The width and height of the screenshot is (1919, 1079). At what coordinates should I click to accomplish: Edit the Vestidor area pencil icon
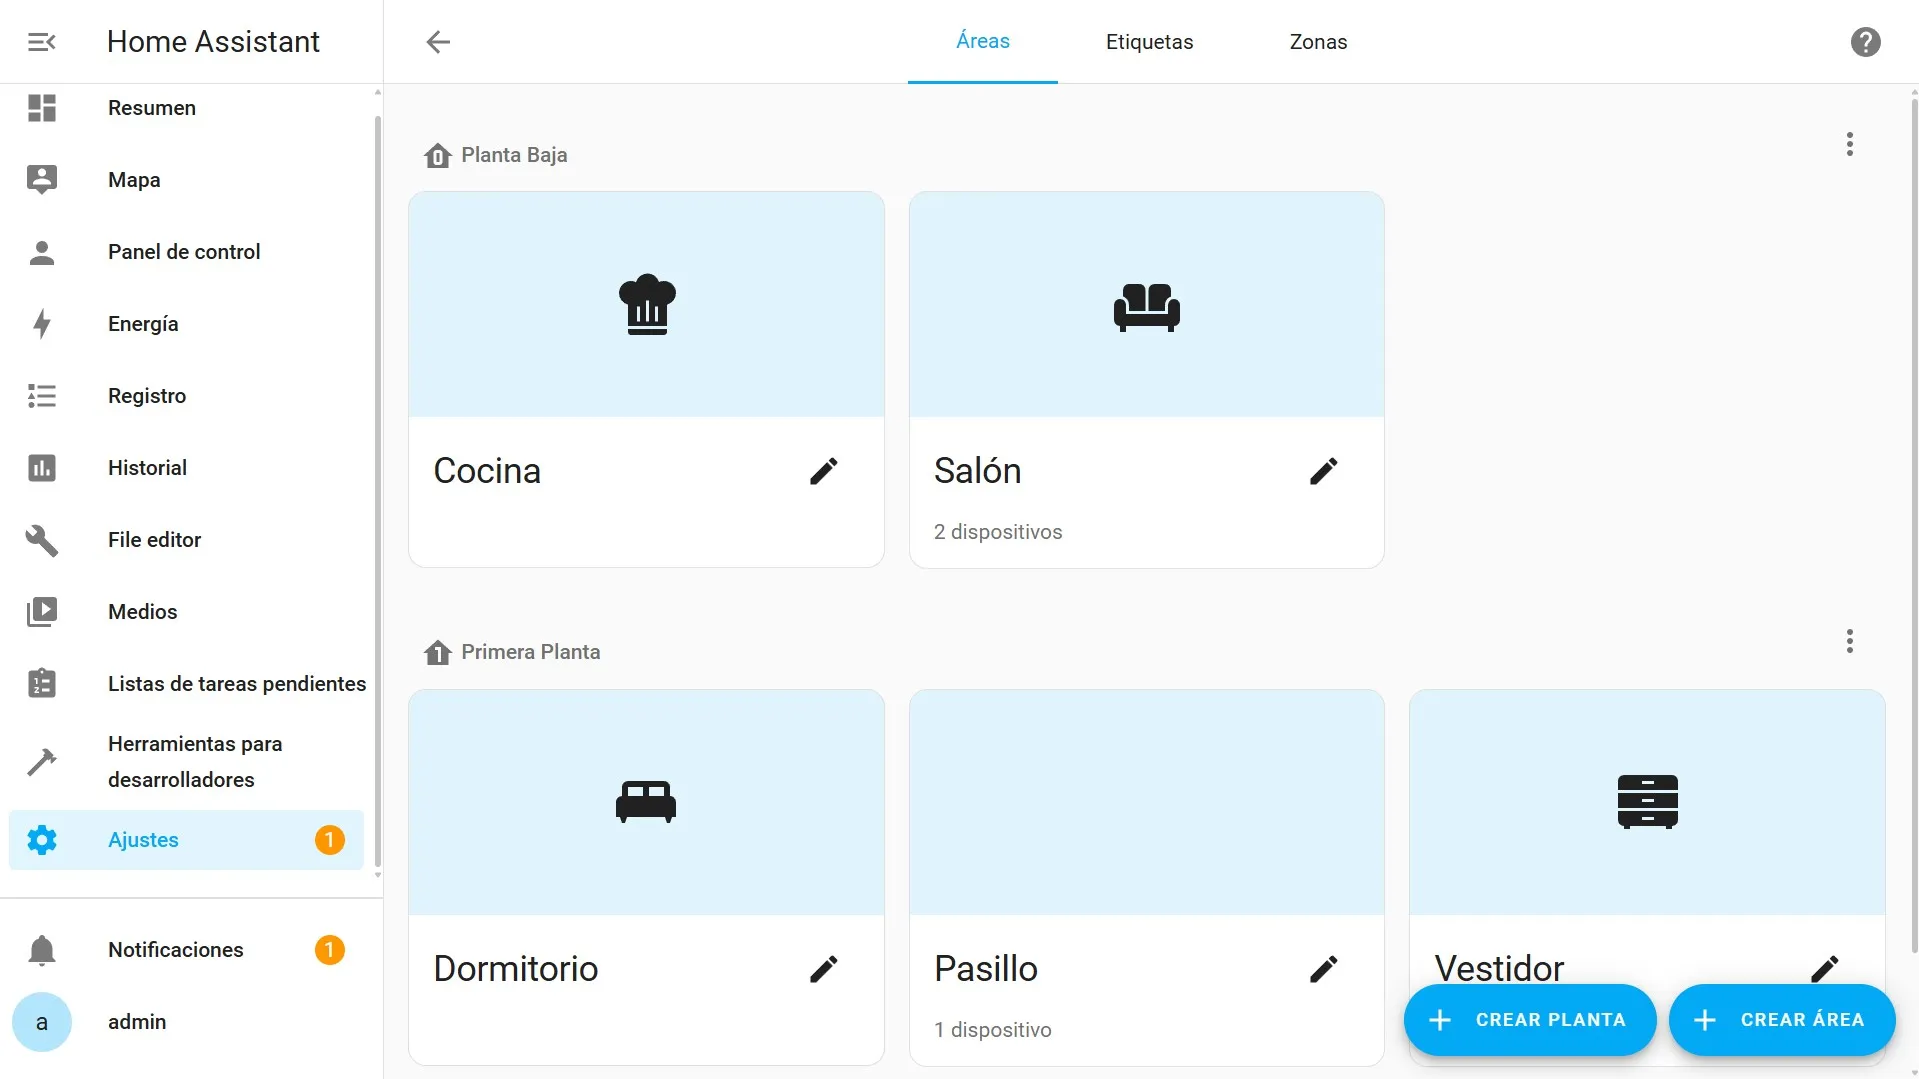(1824, 968)
